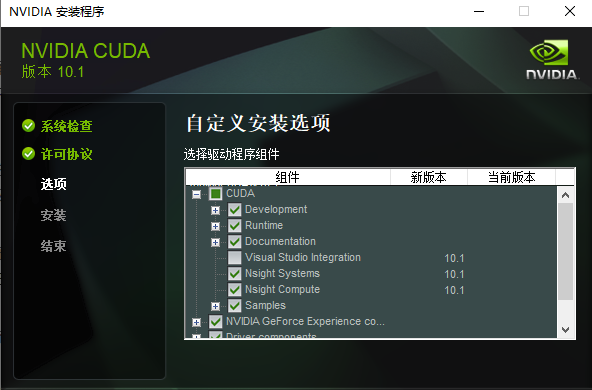
Task: Click the 新版本 column header
Action: pyautogui.click(x=429, y=177)
